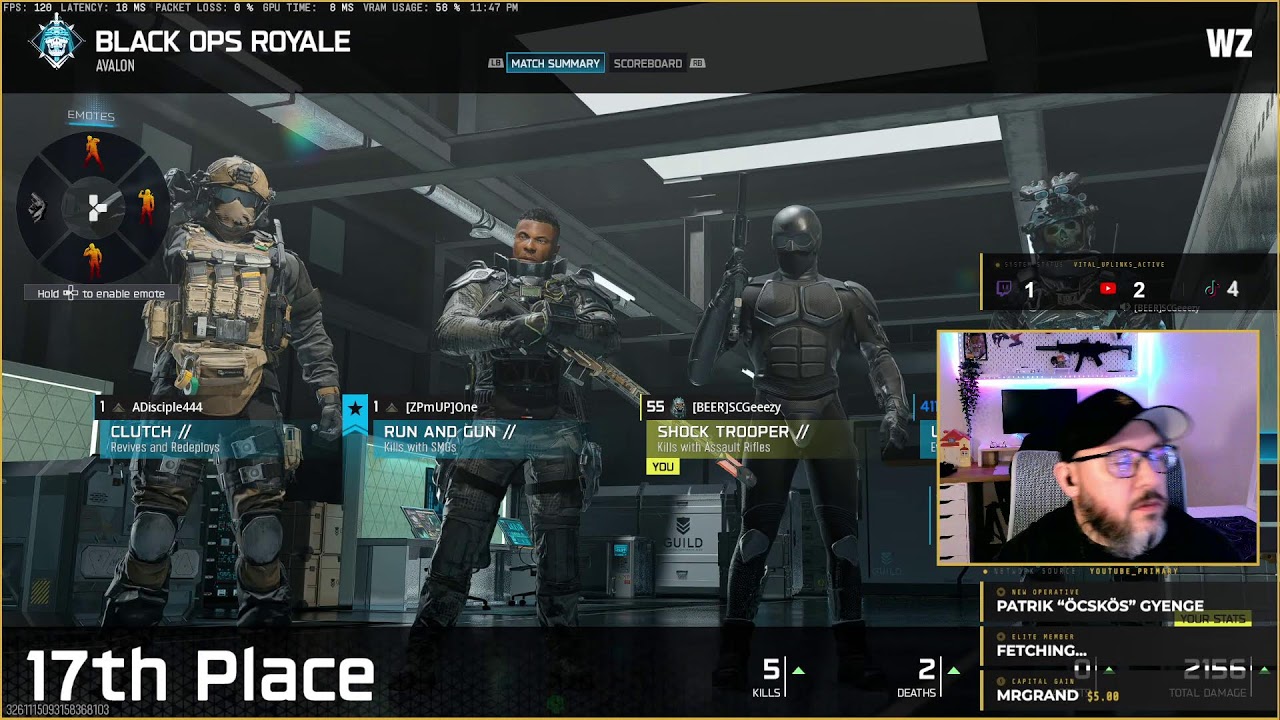The width and height of the screenshot is (1280, 720).
Task: Click the 'BLACK OPS ROYALE' title
Action: click(x=222, y=42)
